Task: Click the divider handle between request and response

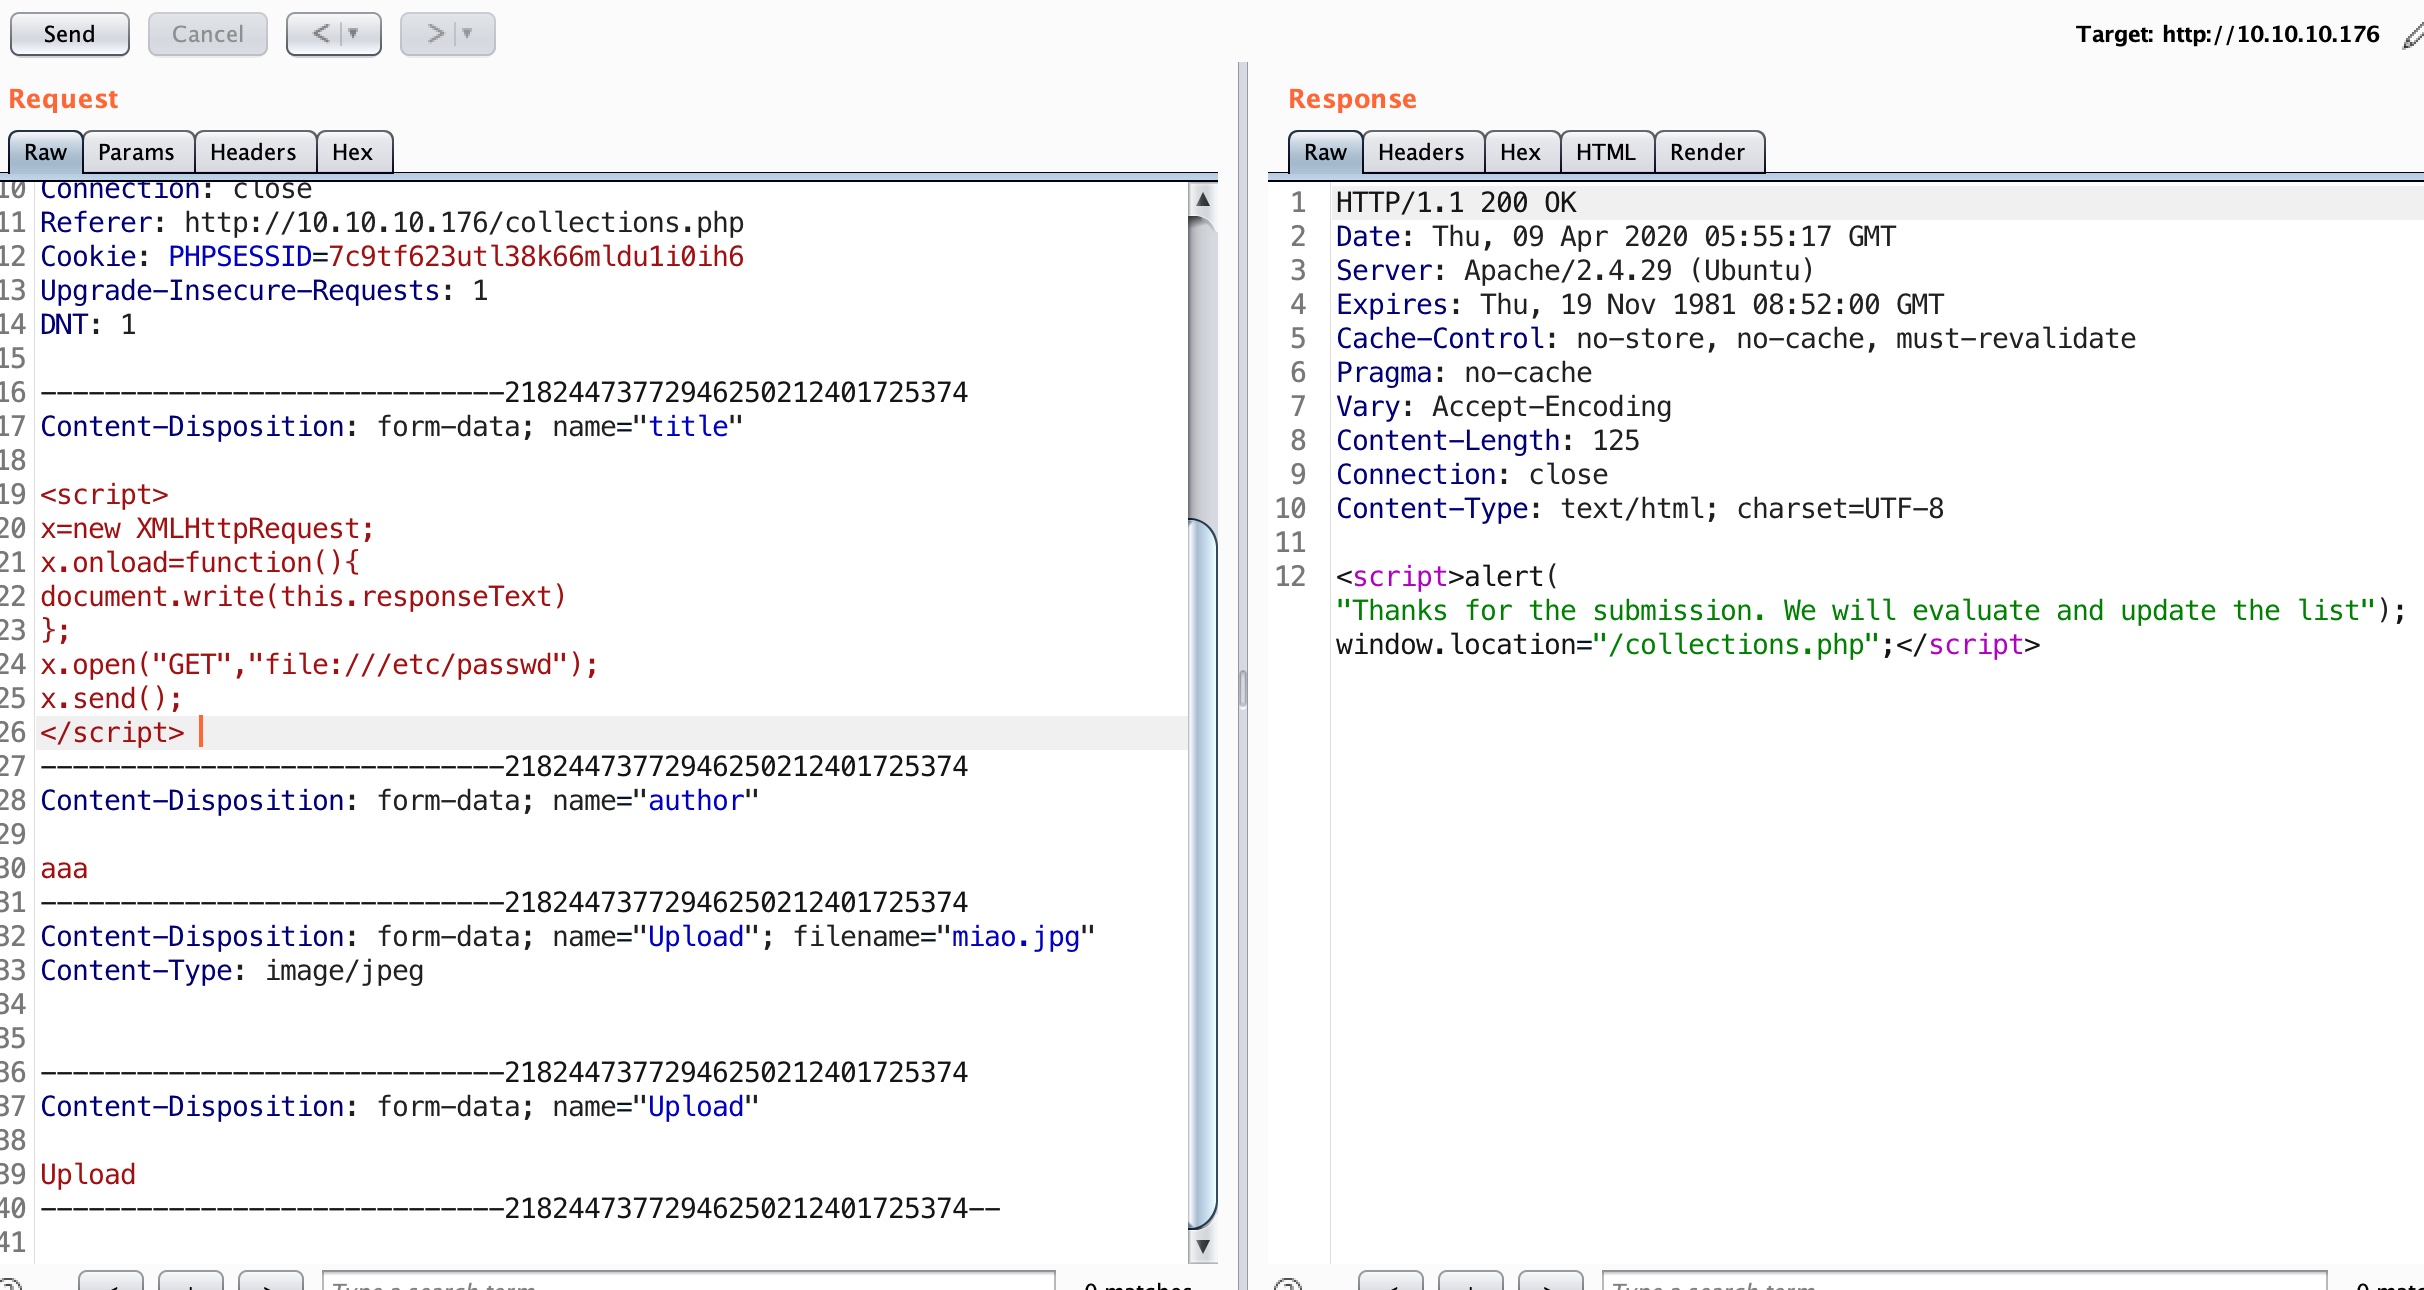Action: pos(1242,688)
